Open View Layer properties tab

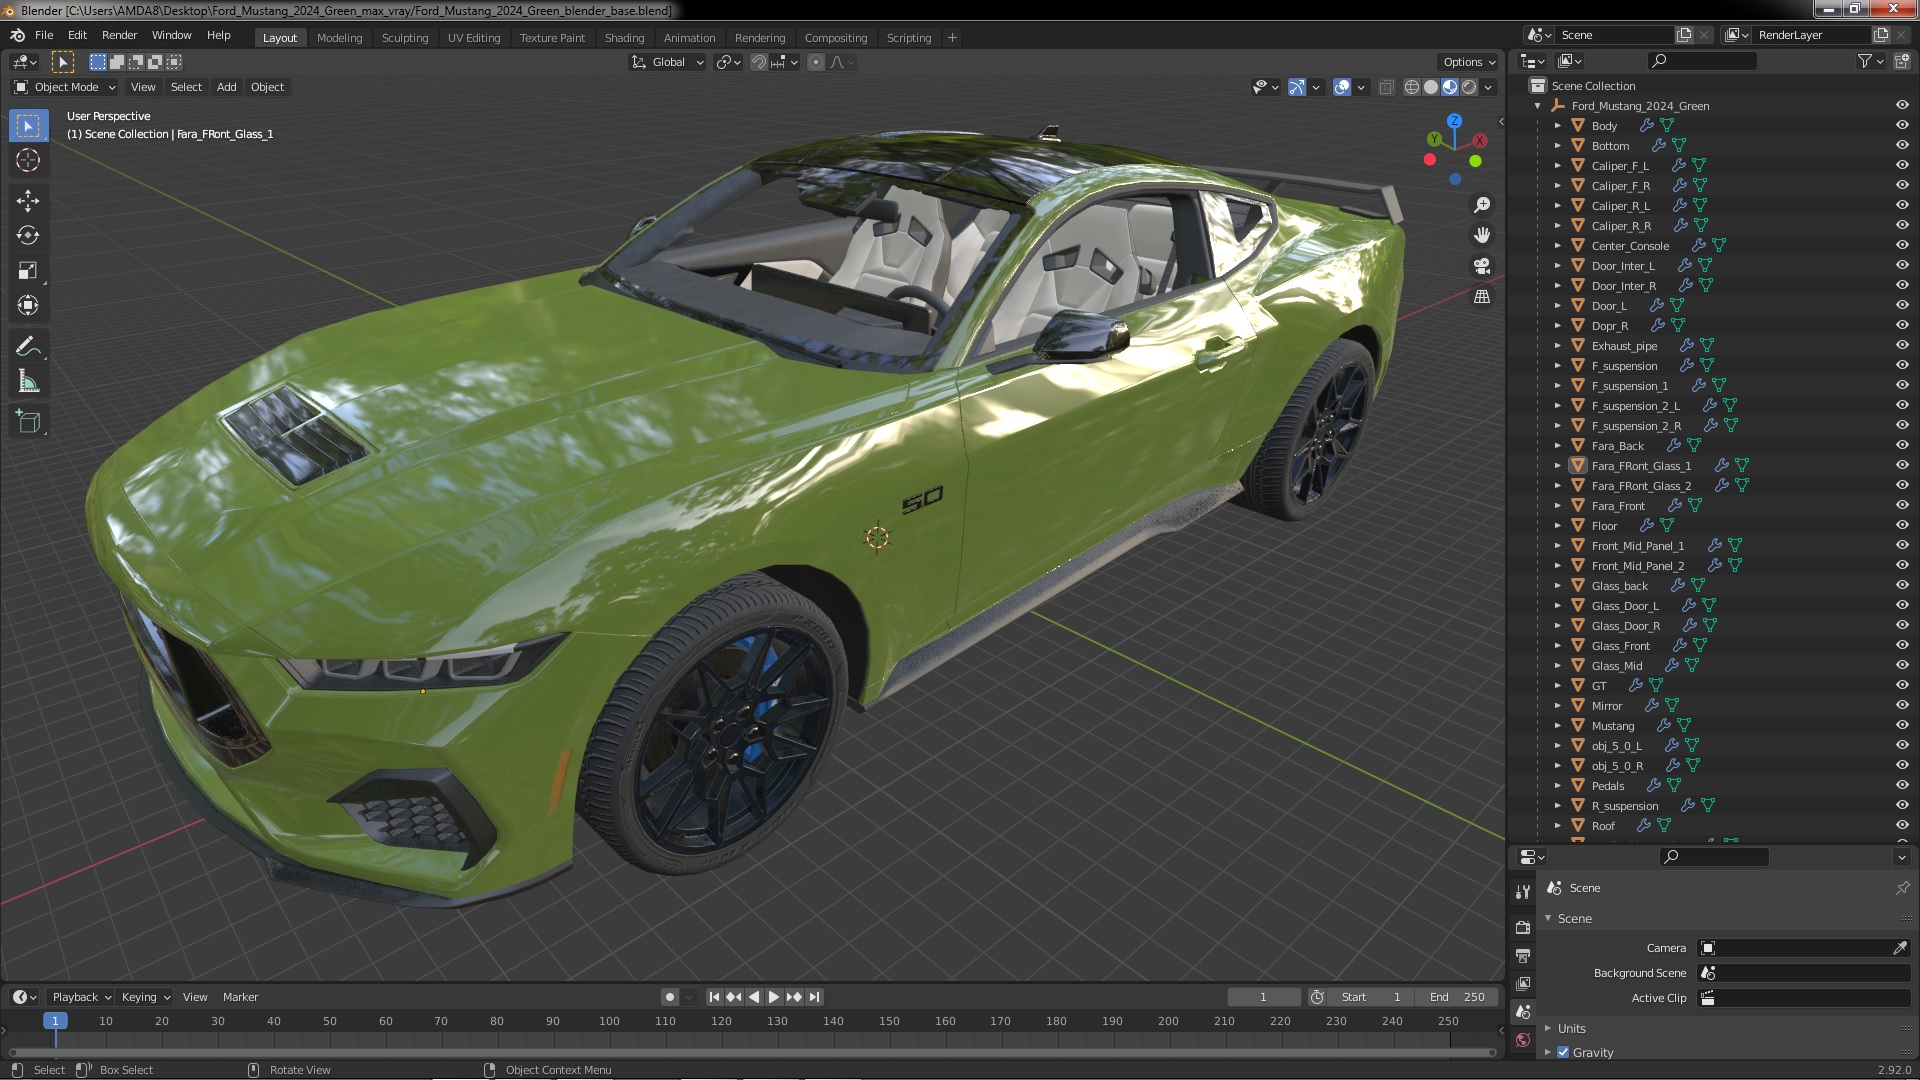click(x=1523, y=984)
